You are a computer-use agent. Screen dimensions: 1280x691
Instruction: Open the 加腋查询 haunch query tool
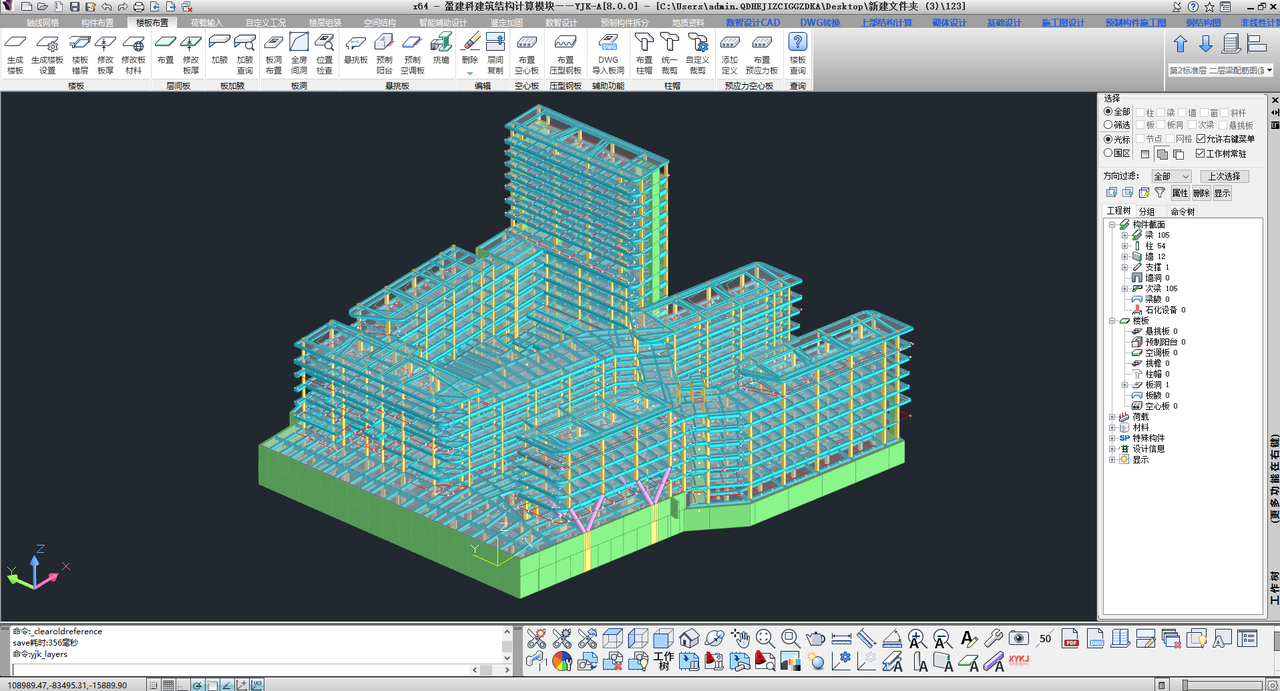click(245, 54)
